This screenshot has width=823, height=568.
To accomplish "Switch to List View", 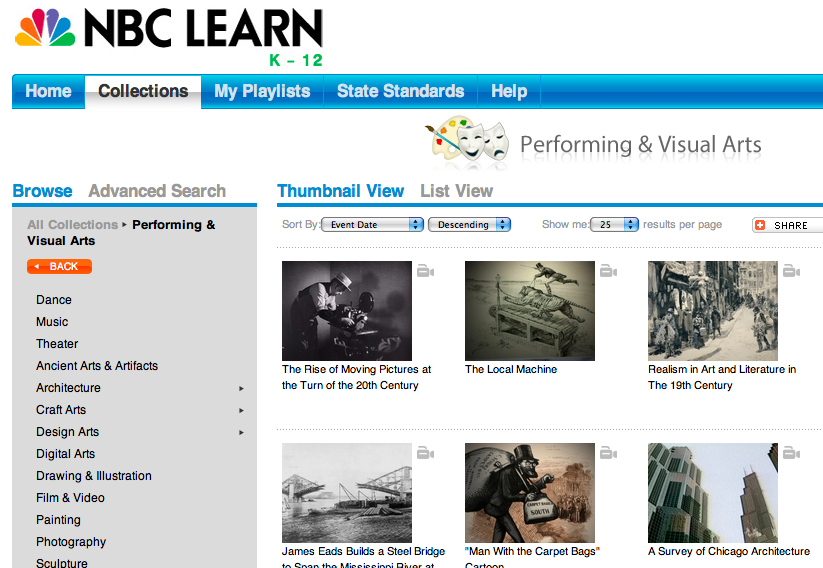I will (x=456, y=191).
